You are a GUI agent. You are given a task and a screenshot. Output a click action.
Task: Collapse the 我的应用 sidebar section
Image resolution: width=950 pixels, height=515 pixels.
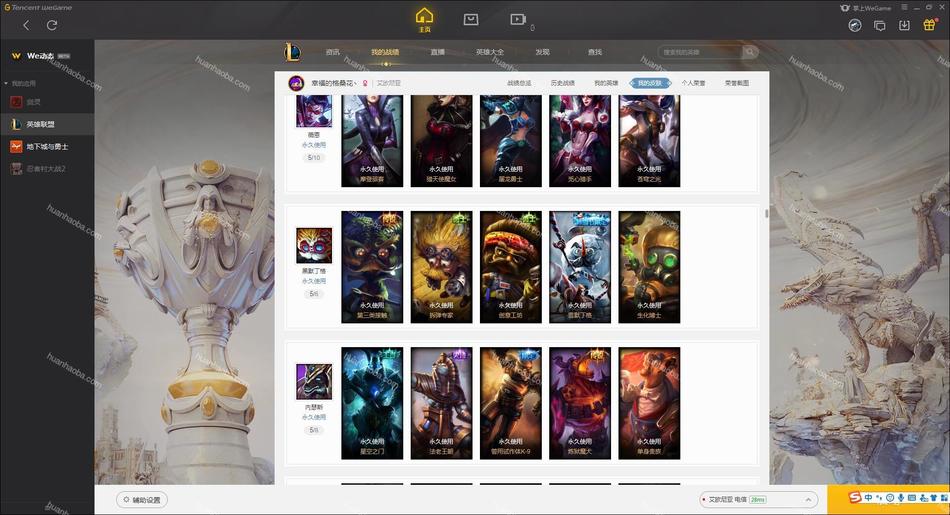tap(6, 83)
